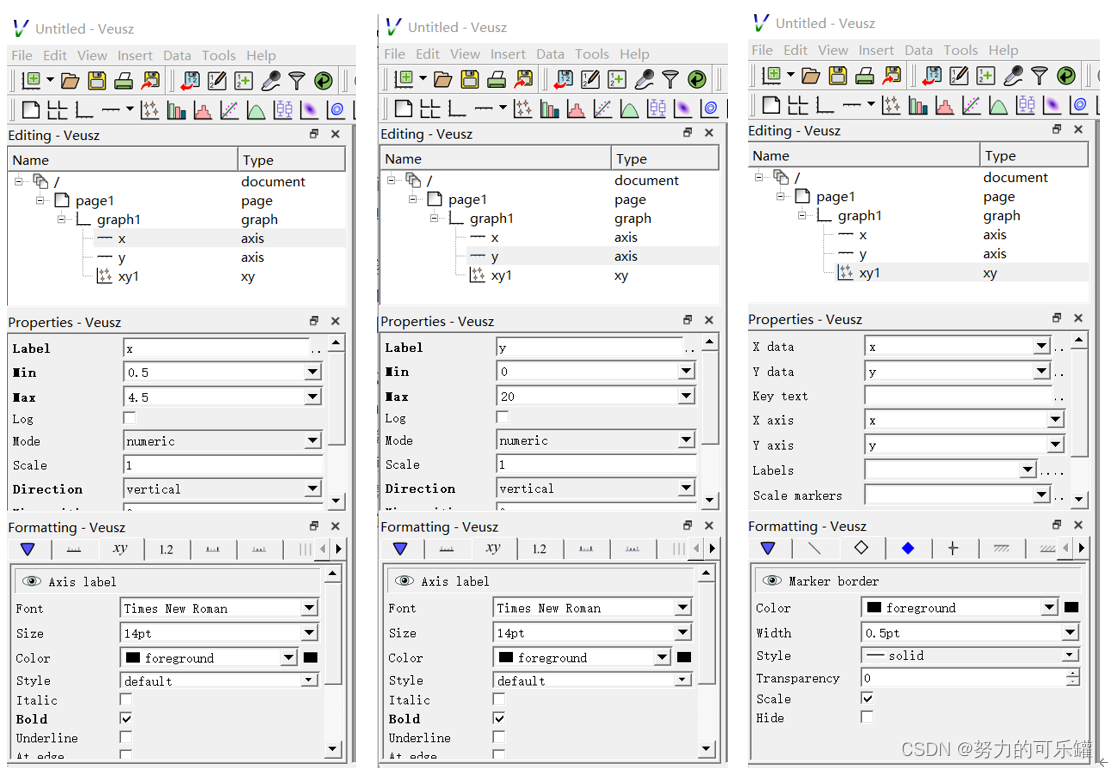
Task: Select blue diamond marker fill tab in right window
Action: point(908,547)
